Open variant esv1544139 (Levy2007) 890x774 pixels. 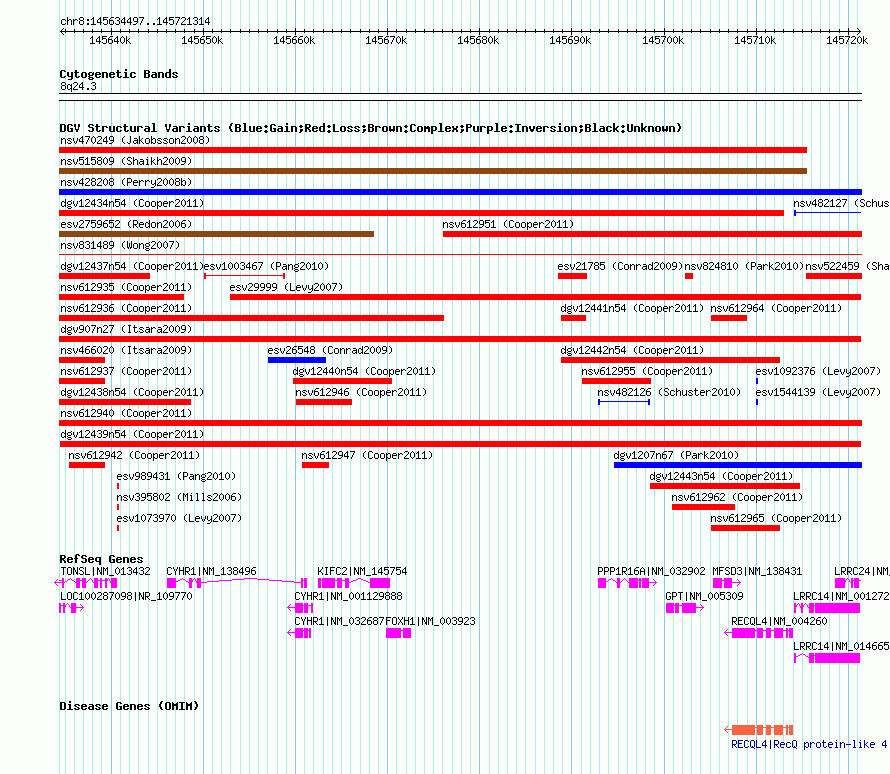[818, 393]
